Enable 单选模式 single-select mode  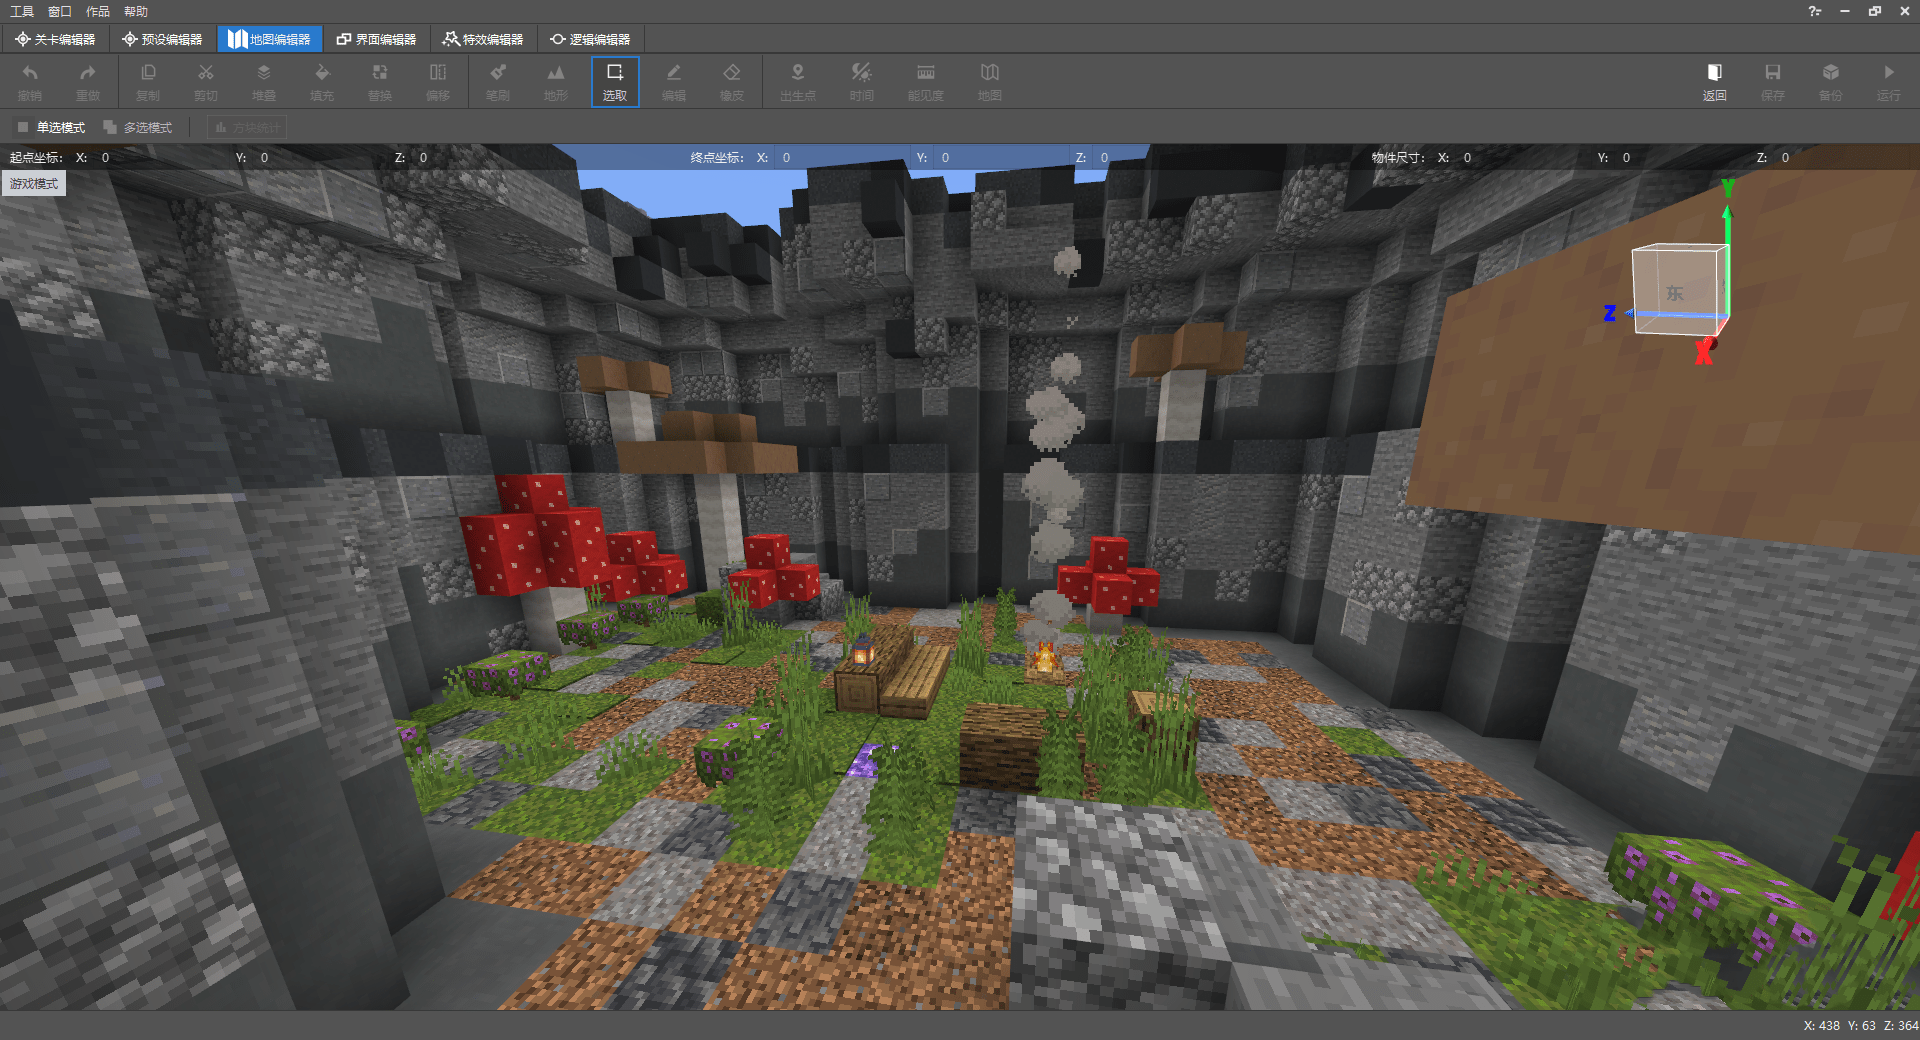tap(51, 127)
